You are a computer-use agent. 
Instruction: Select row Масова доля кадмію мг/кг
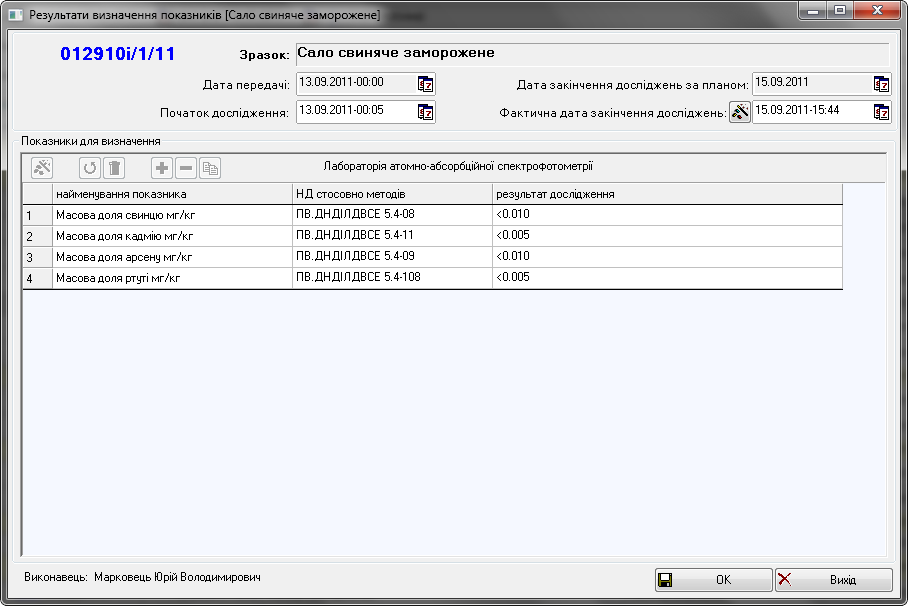(x=173, y=236)
